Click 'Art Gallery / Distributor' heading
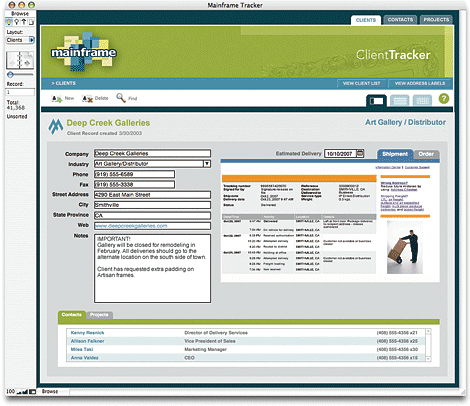Viewport: 470px width, 406px height. pyautogui.click(x=405, y=122)
